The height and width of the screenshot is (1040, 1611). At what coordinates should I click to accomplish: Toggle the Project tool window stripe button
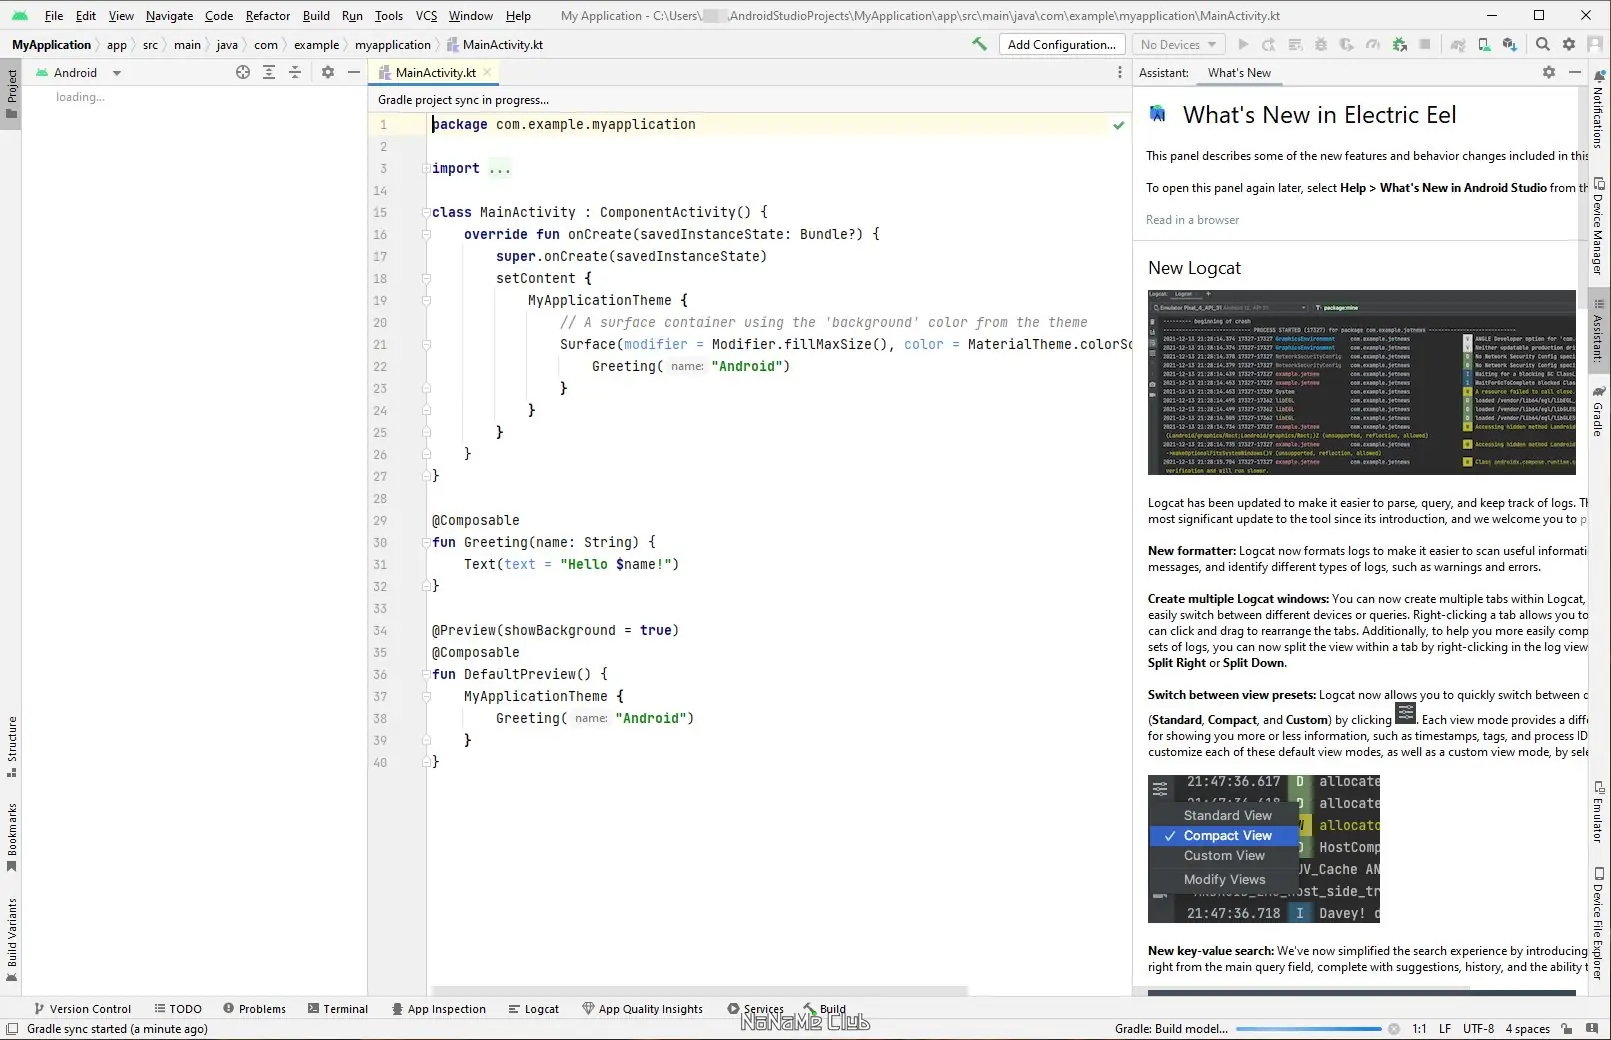[12, 92]
